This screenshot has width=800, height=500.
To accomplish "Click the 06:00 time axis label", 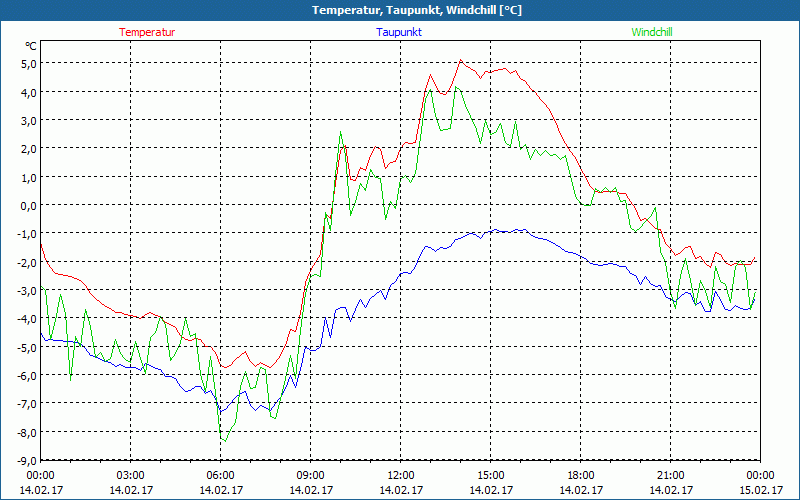I will coord(221,475).
